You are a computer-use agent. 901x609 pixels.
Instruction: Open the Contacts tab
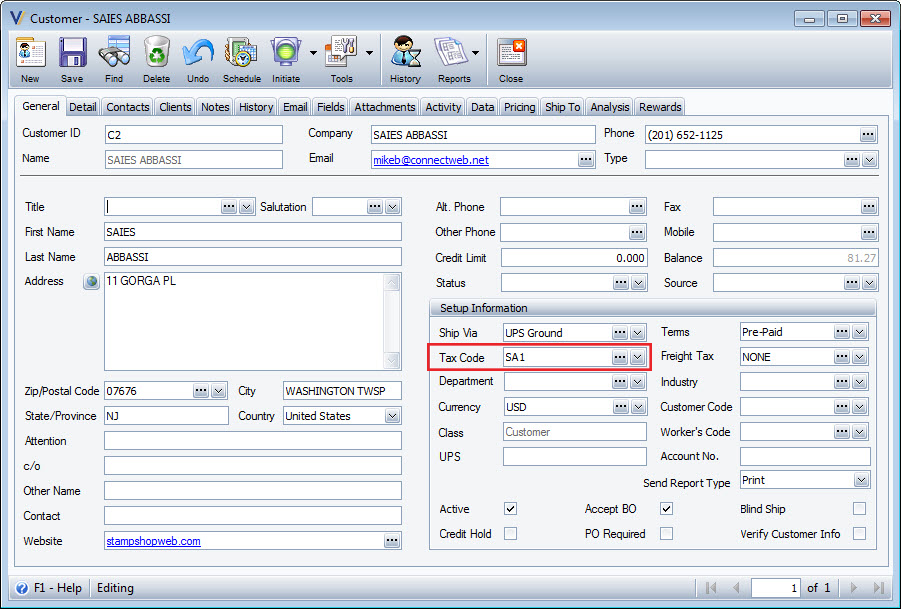(128, 107)
